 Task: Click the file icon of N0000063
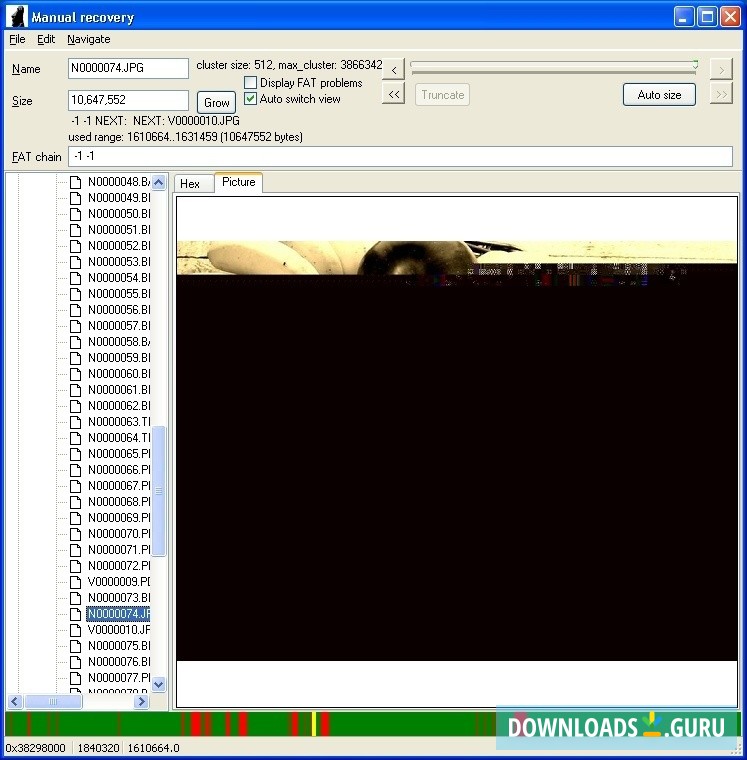[75, 422]
